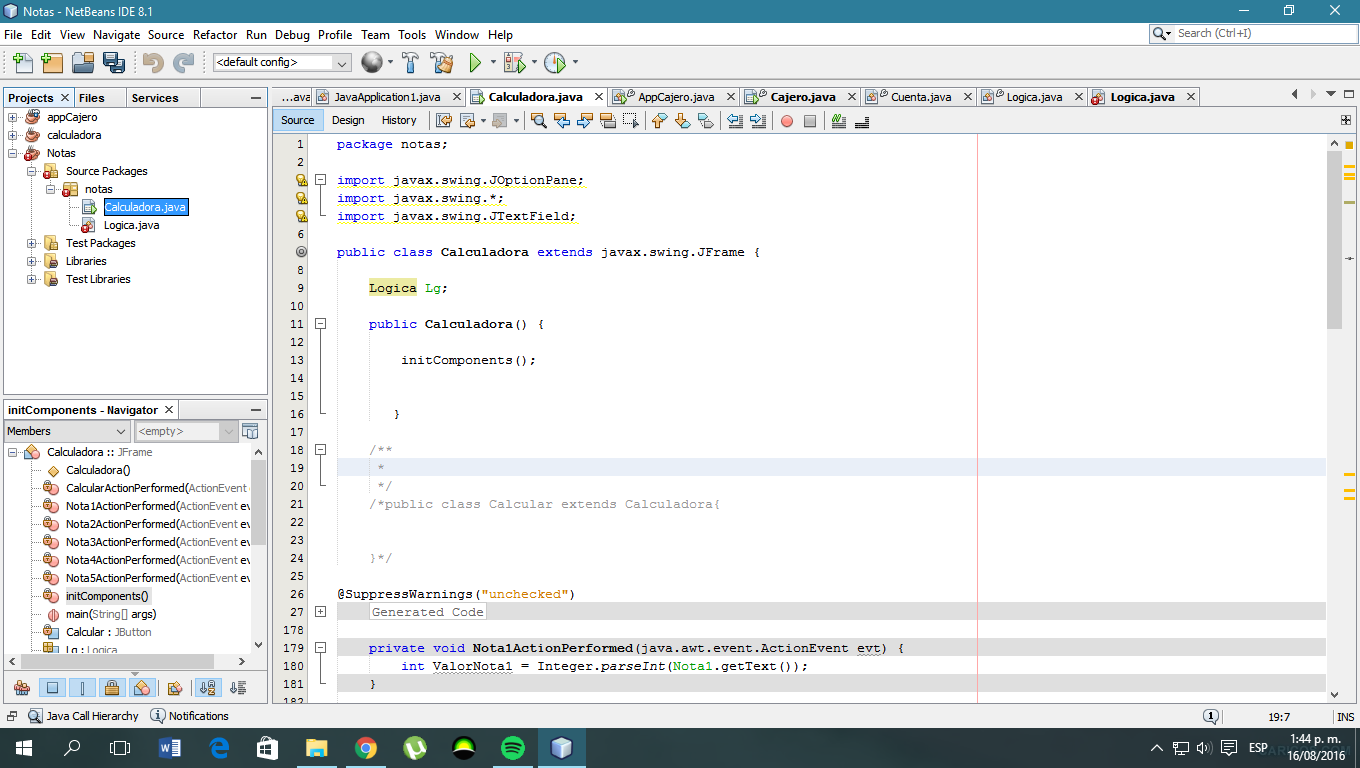This screenshot has width=1360, height=768.
Task: Click the Last Edit icon in editor toolbar
Action: pos(444,120)
